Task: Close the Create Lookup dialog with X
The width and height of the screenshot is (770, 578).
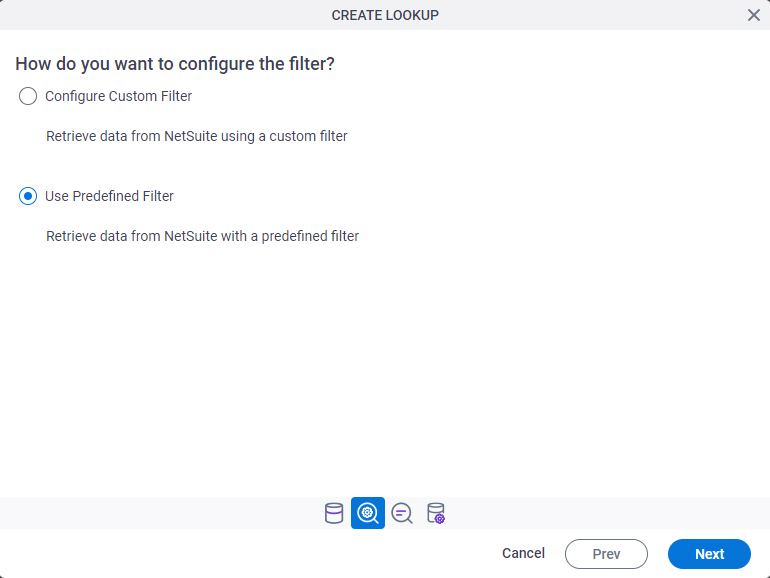Action: tap(754, 15)
